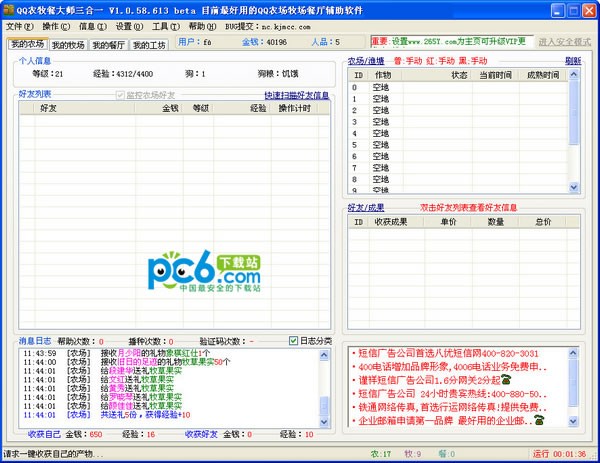Click the 收获好友 link
The width and height of the screenshot is (600, 463).
pyautogui.click(x=201, y=434)
